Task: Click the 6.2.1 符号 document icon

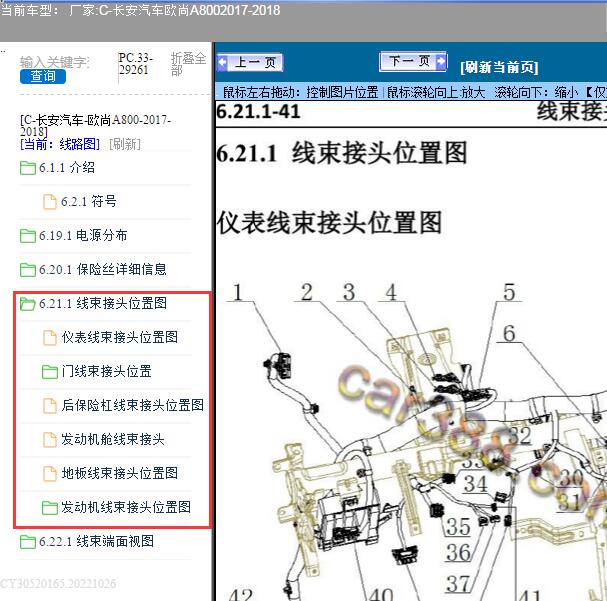Action: pos(50,202)
